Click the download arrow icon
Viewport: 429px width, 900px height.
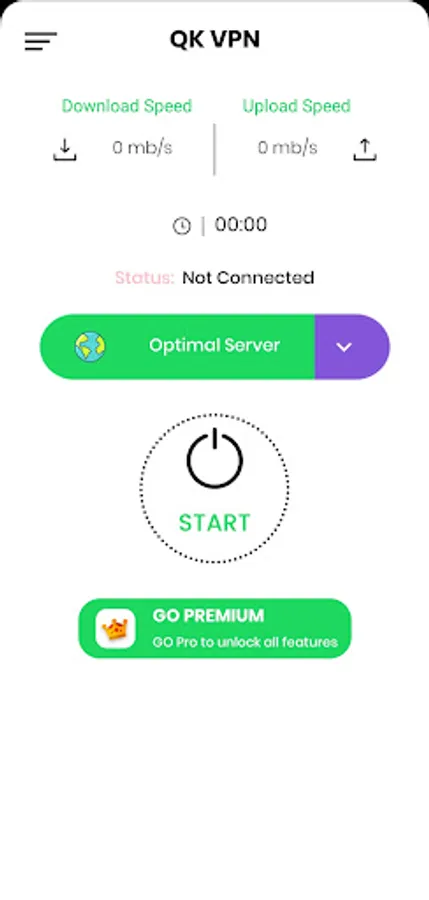[x=65, y=149]
